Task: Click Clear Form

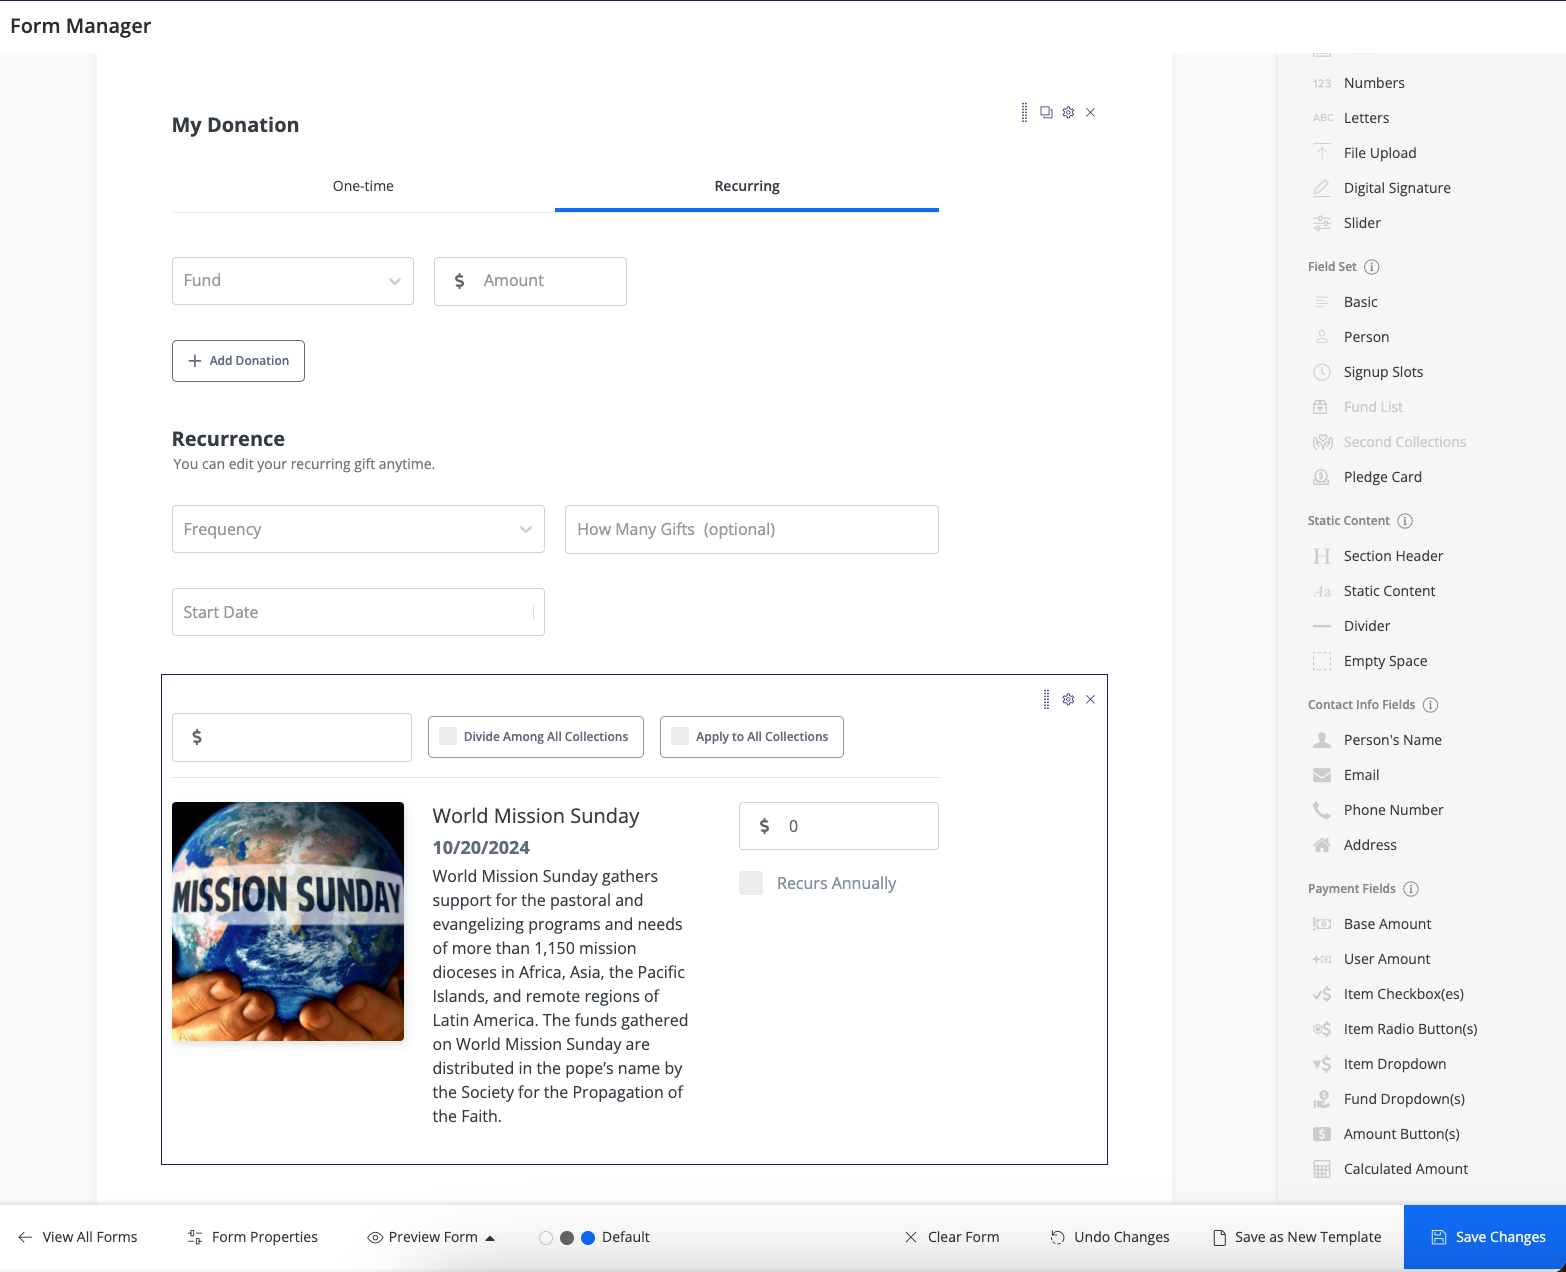Action: pyautogui.click(x=952, y=1237)
